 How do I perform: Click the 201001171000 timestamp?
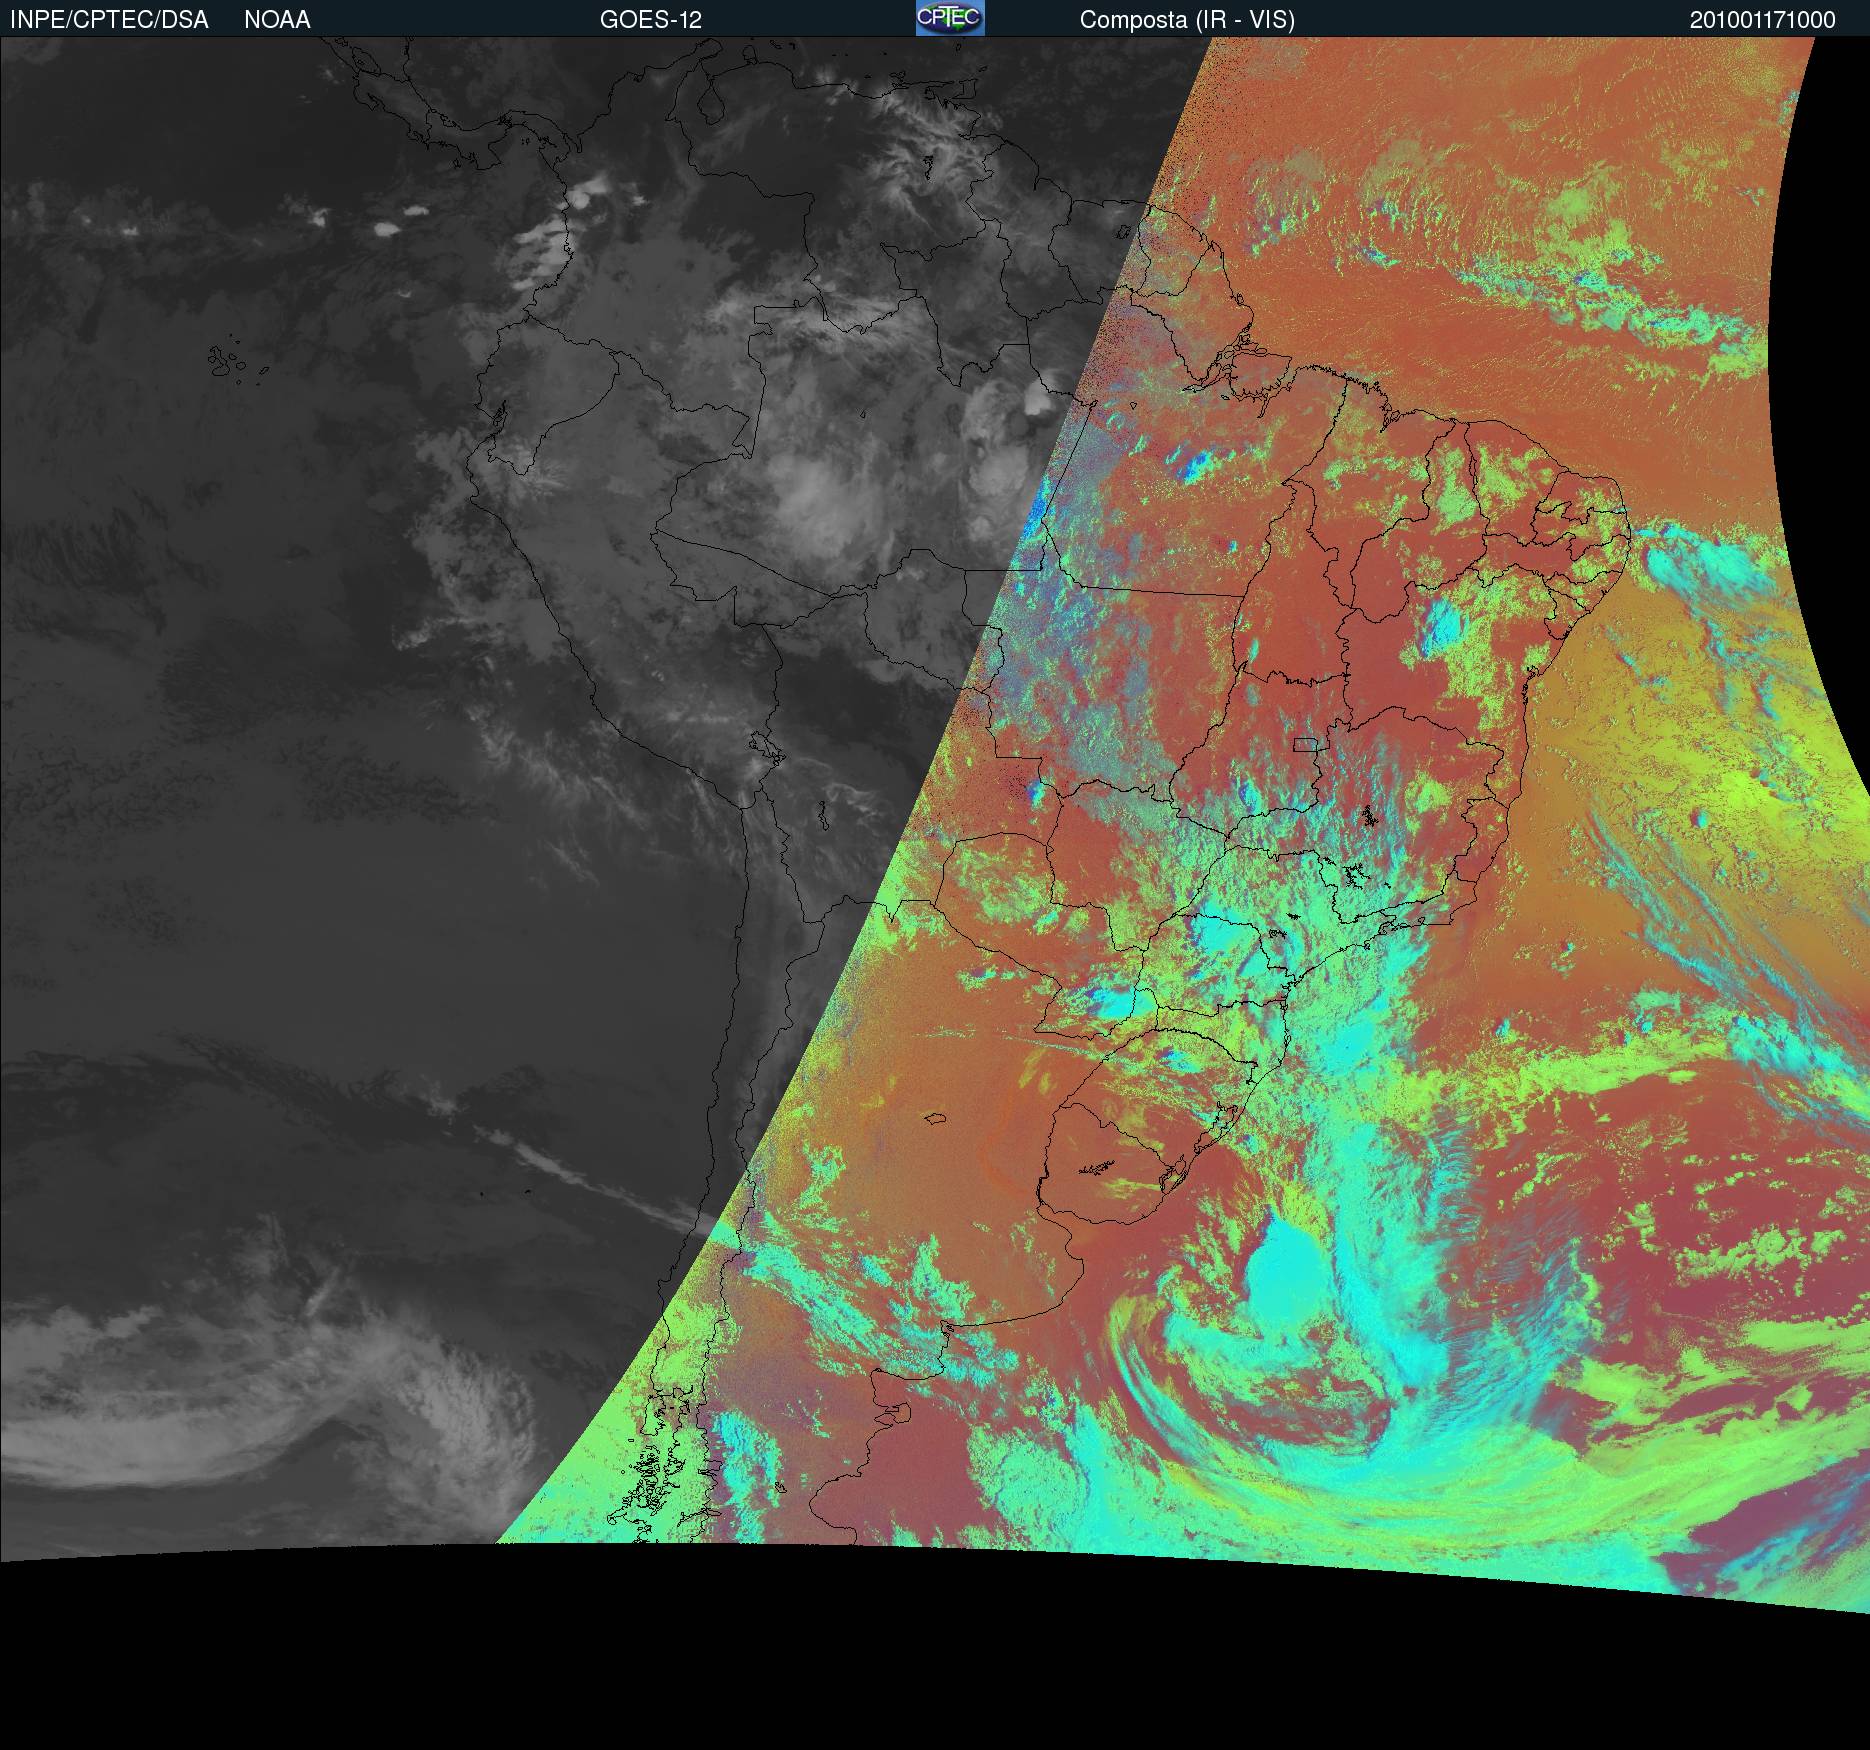1762,20
